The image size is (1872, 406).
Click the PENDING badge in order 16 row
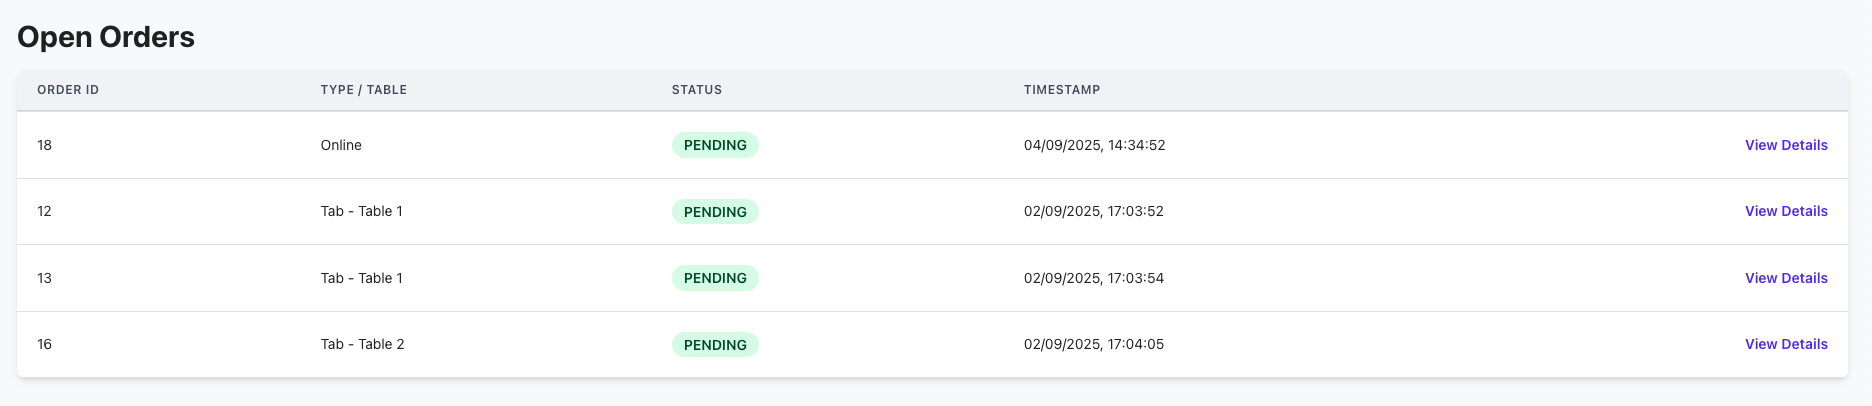coord(715,345)
